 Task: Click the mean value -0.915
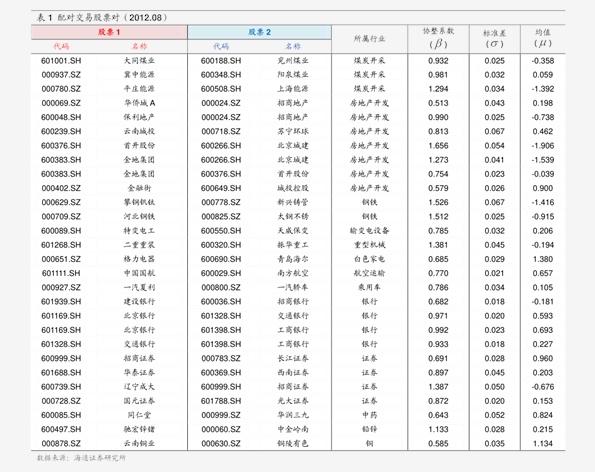[x=543, y=217]
